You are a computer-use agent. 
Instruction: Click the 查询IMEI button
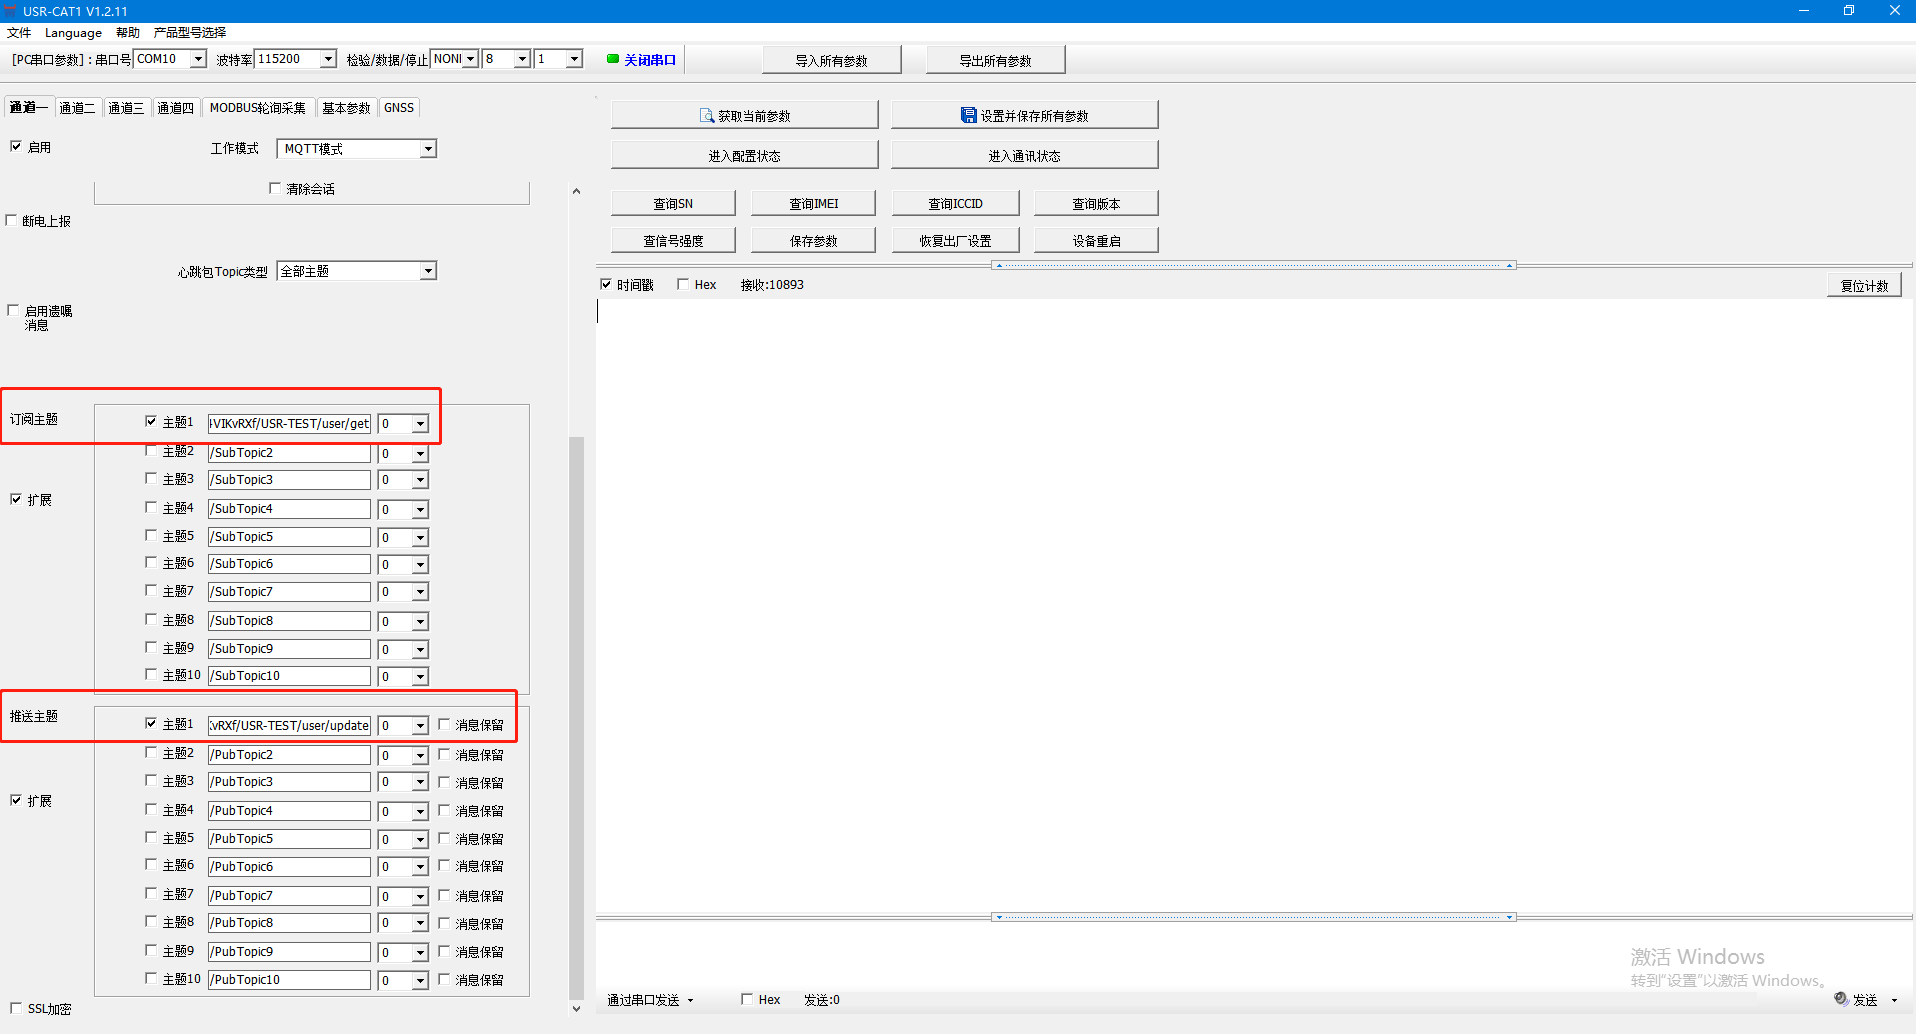pyautogui.click(x=813, y=204)
